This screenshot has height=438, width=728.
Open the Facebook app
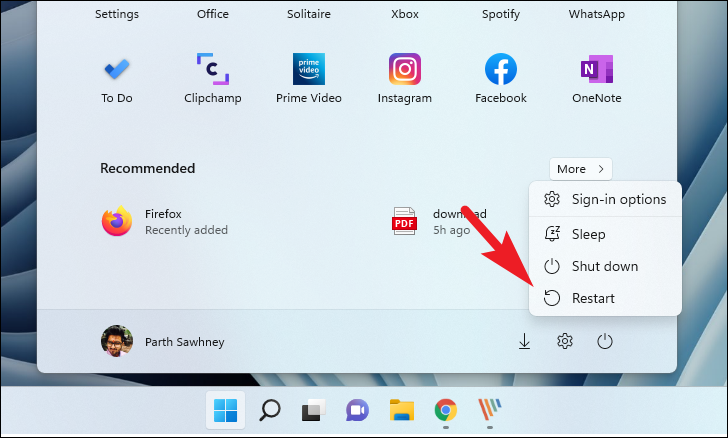pyautogui.click(x=500, y=78)
